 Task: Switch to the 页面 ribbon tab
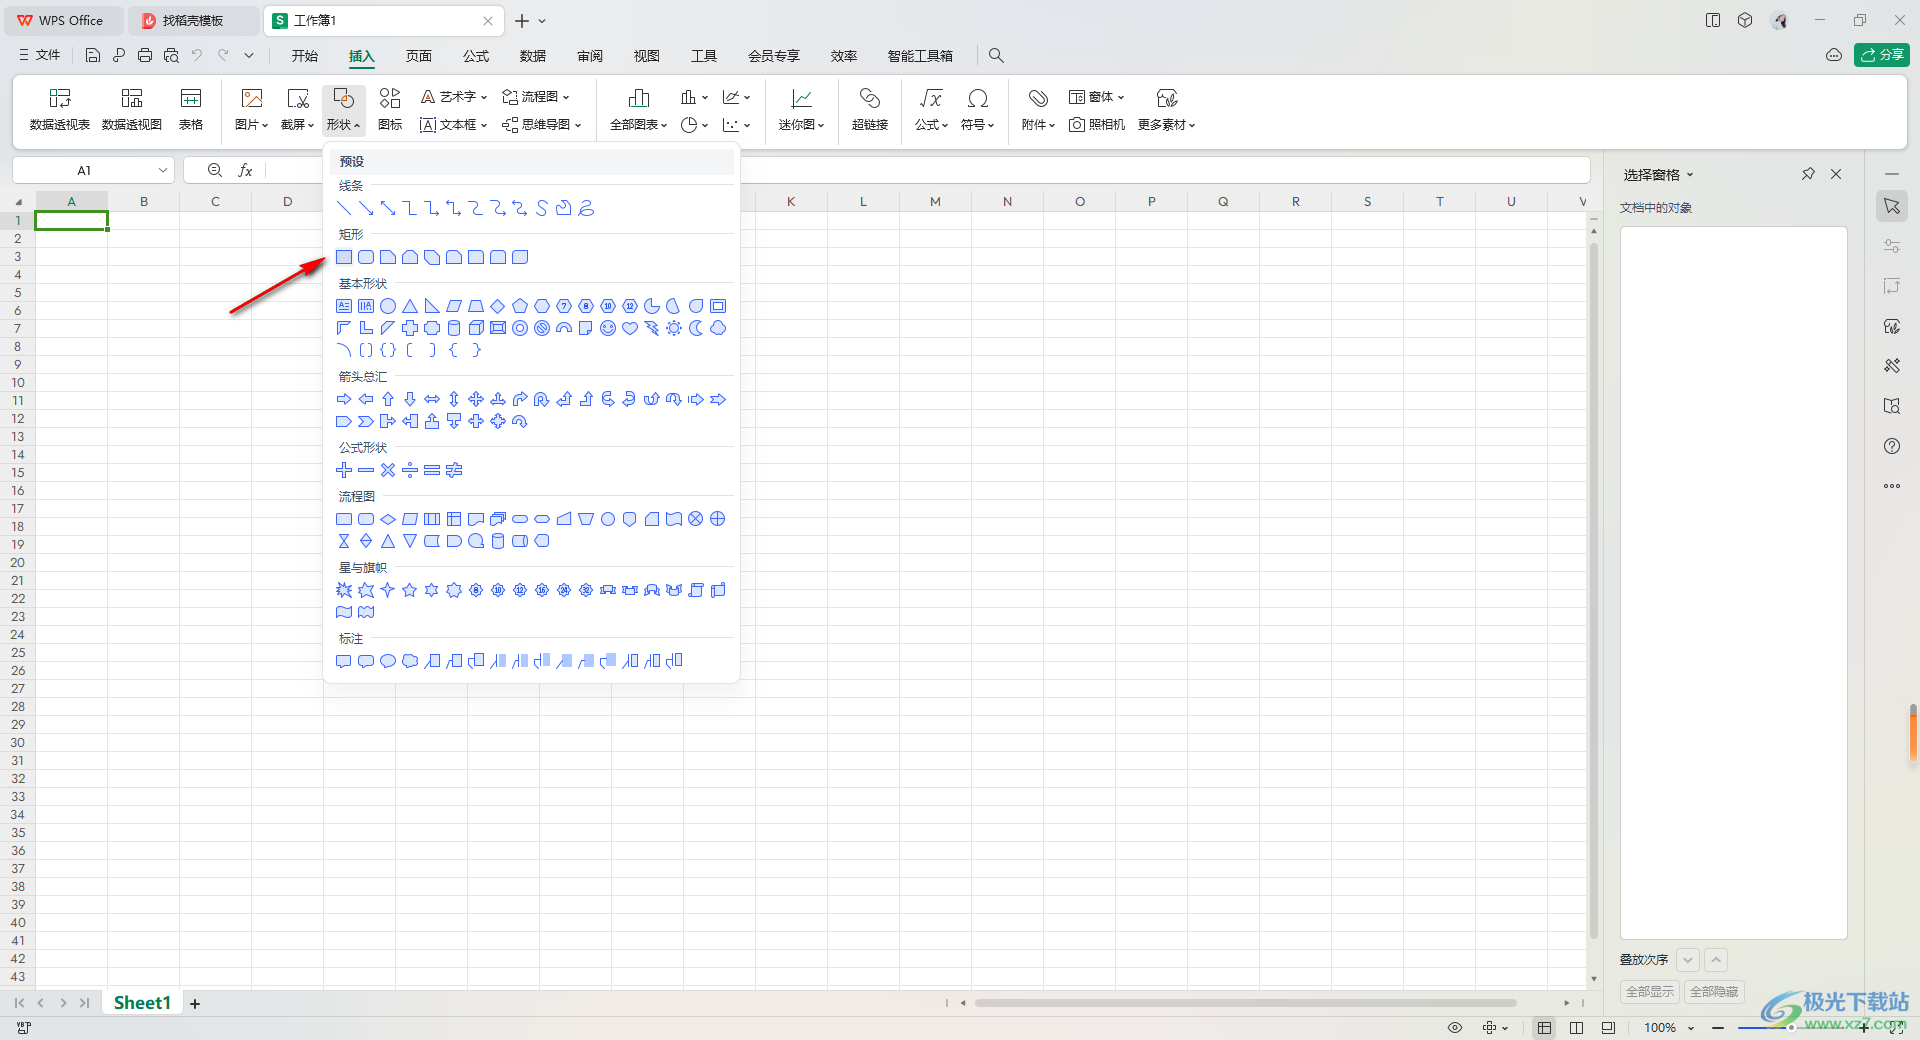pyautogui.click(x=419, y=56)
